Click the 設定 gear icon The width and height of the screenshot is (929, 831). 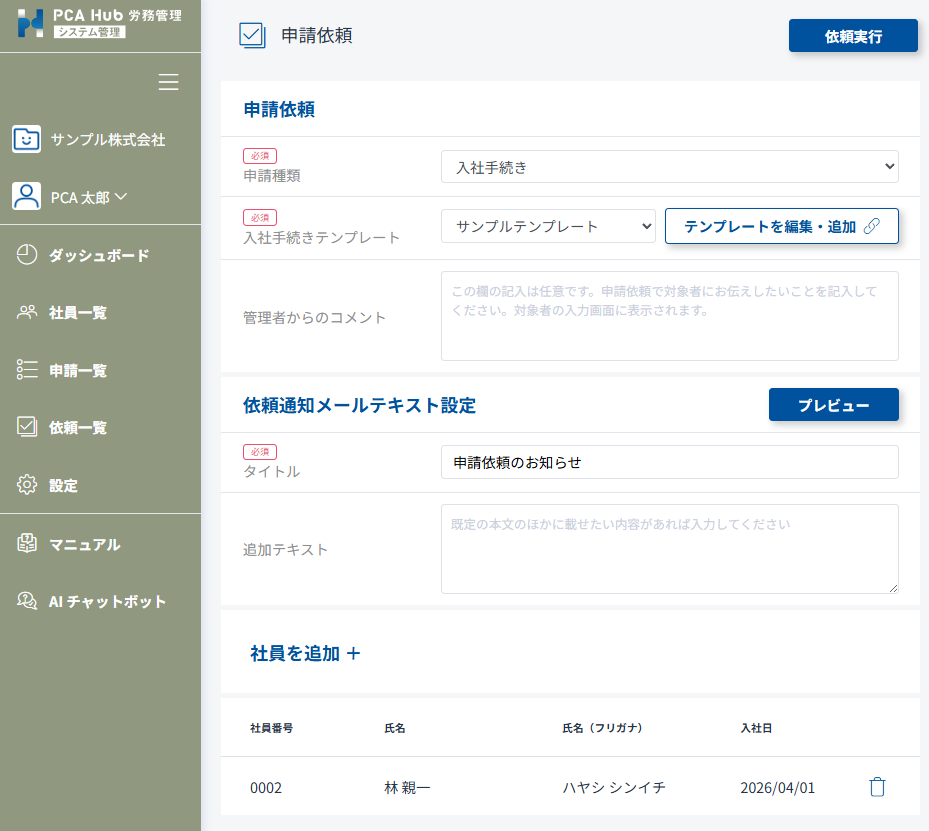pyautogui.click(x=27, y=485)
